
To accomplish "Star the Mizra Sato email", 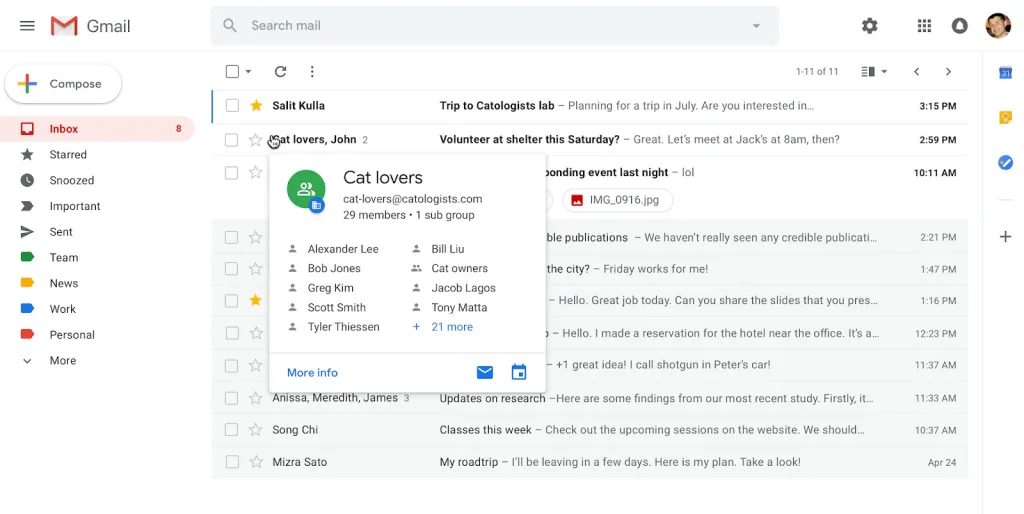I will [255, 462].
